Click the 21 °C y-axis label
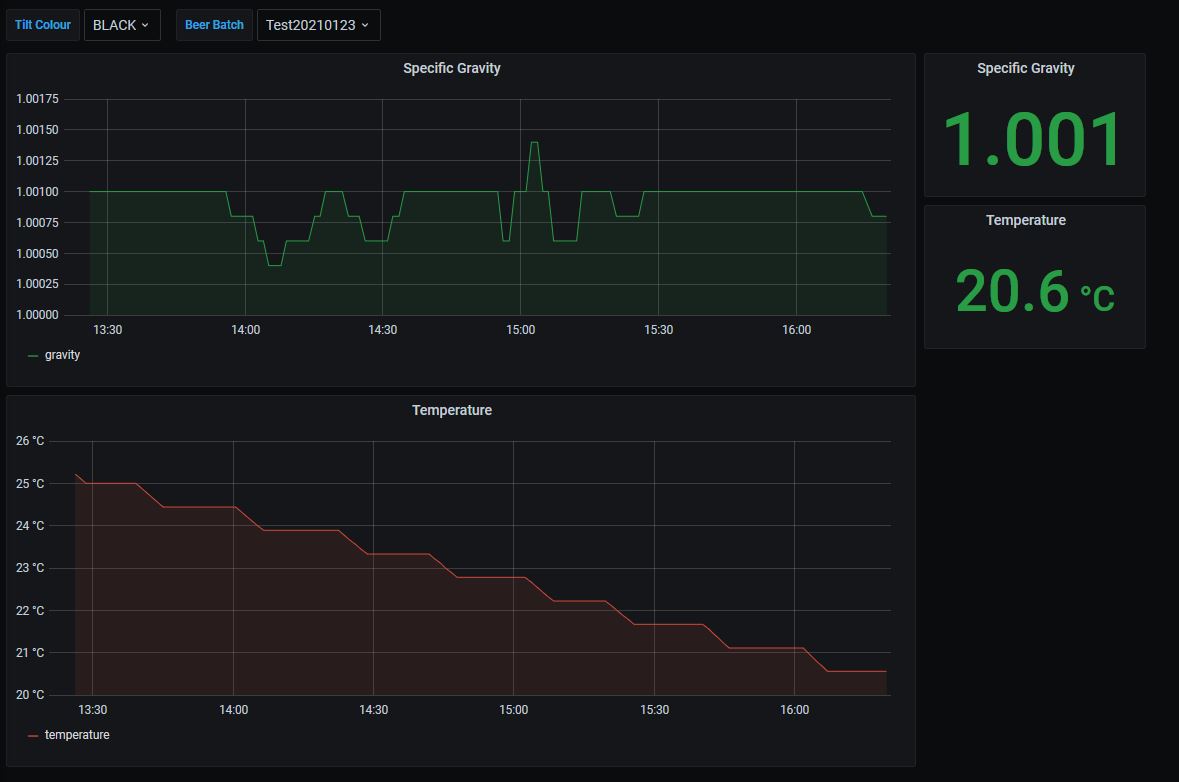 coord(30,653)
